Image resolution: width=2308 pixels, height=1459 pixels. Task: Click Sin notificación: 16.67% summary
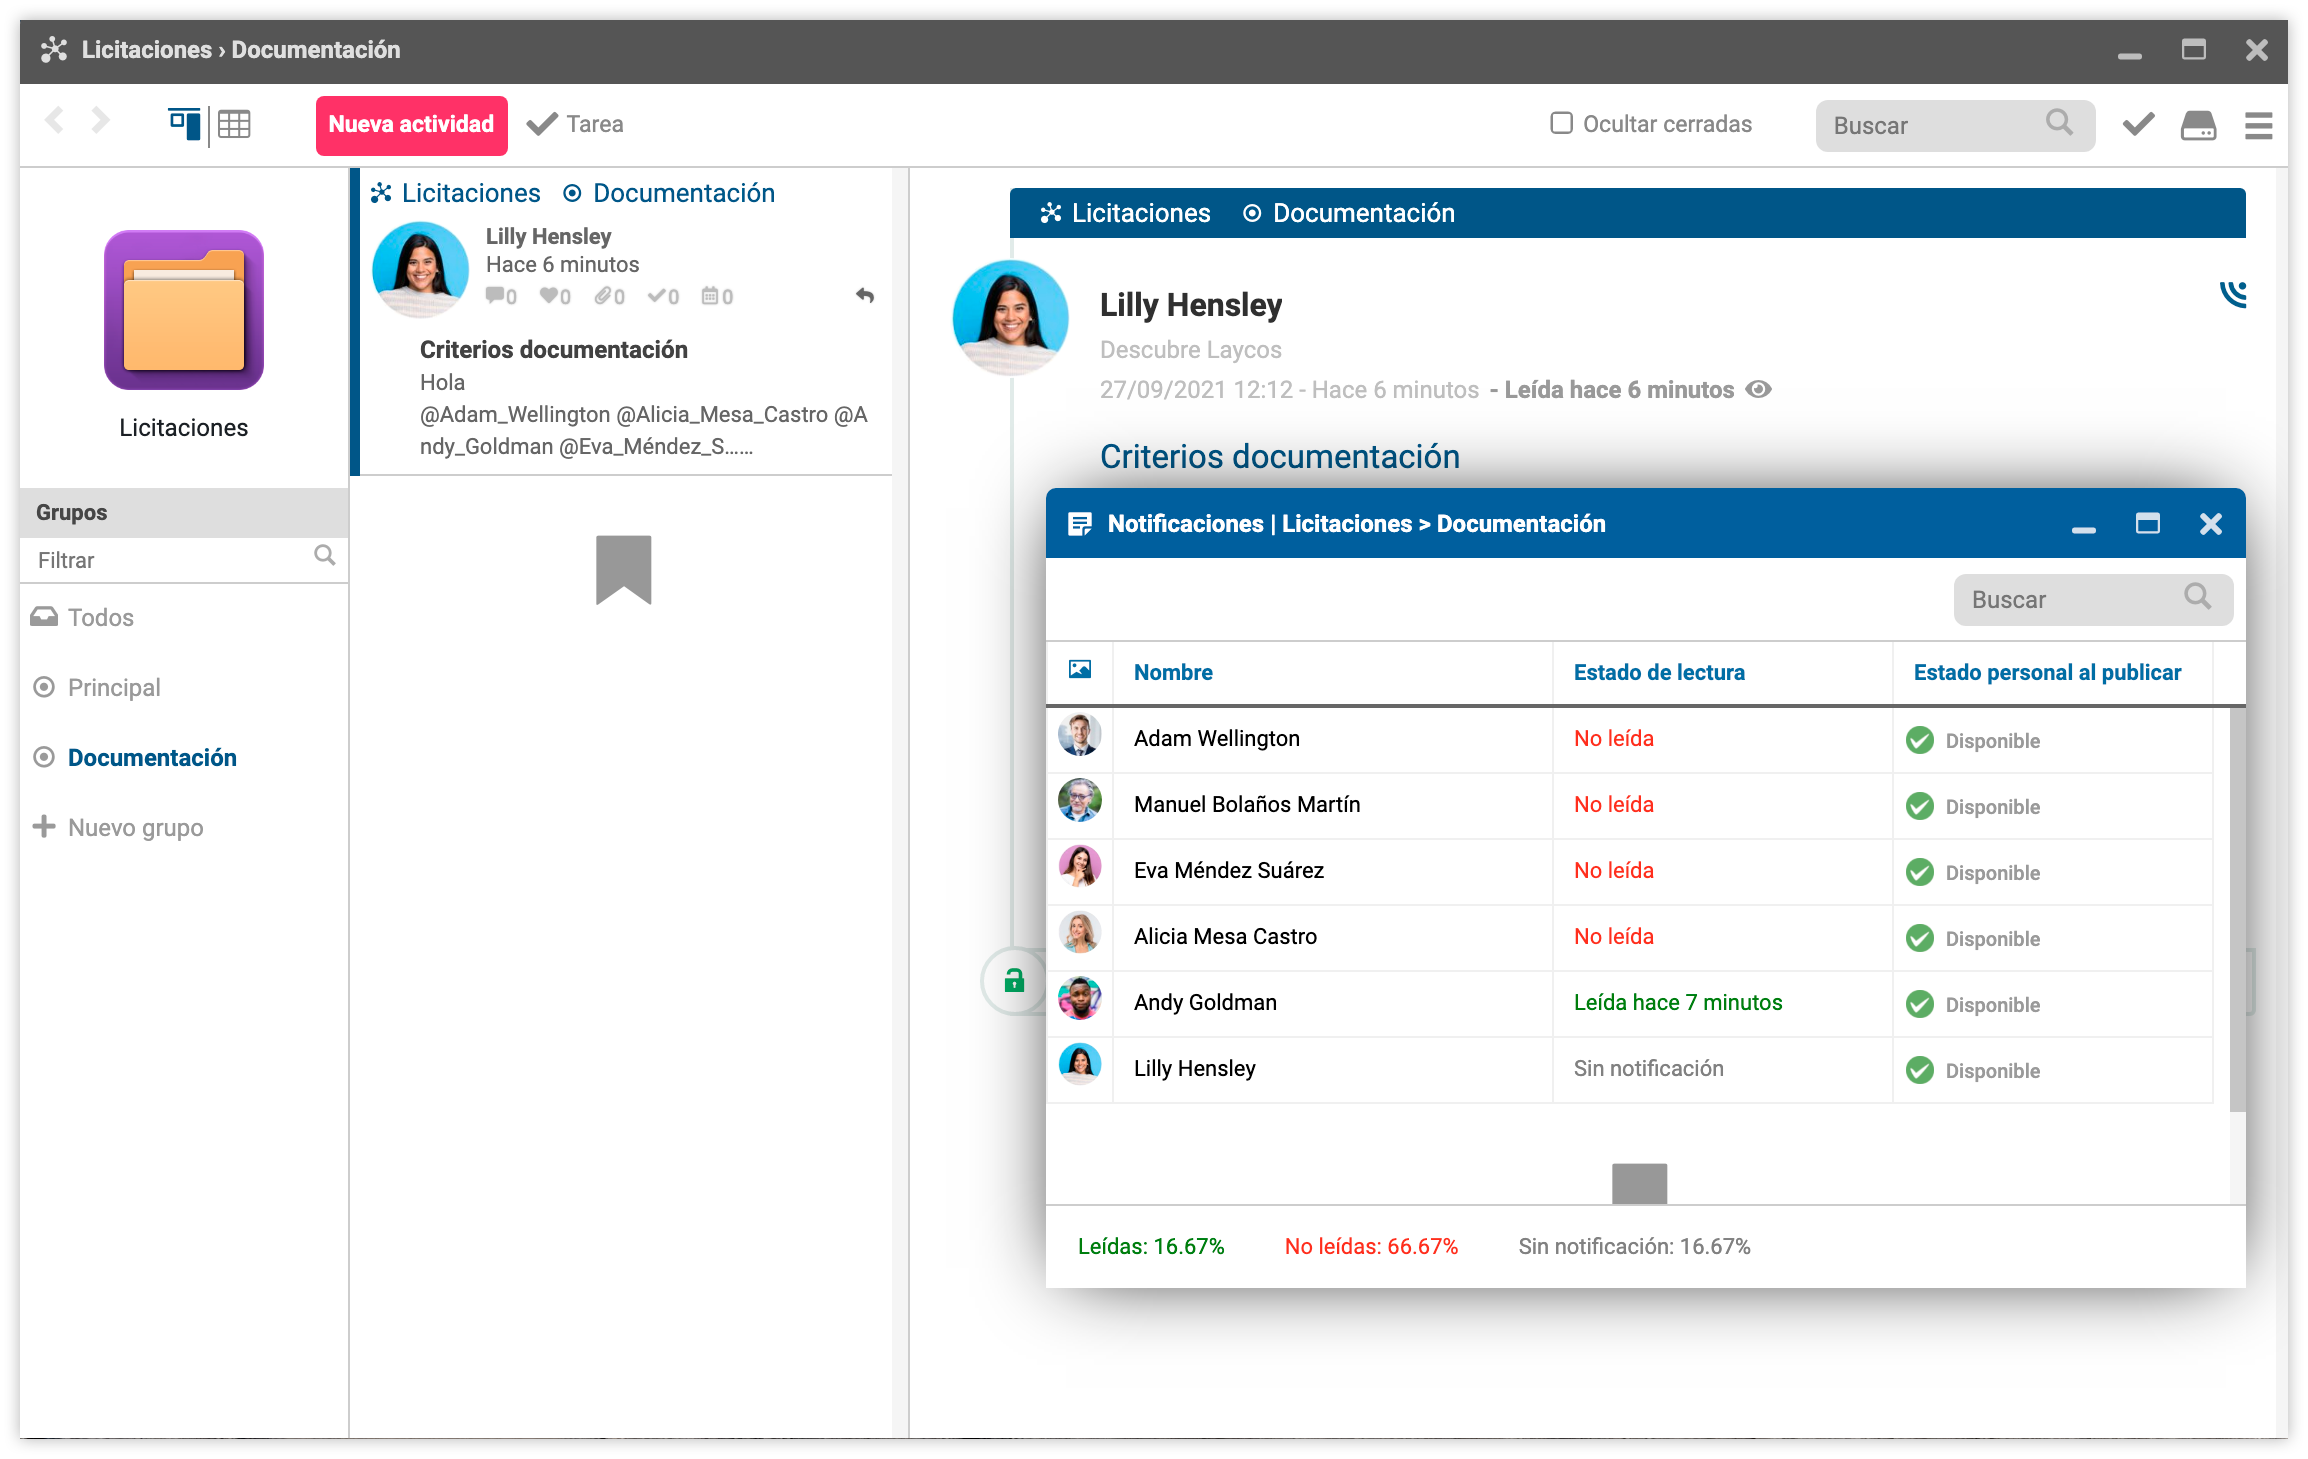pyautogui.click(x=1634, y=1246)
